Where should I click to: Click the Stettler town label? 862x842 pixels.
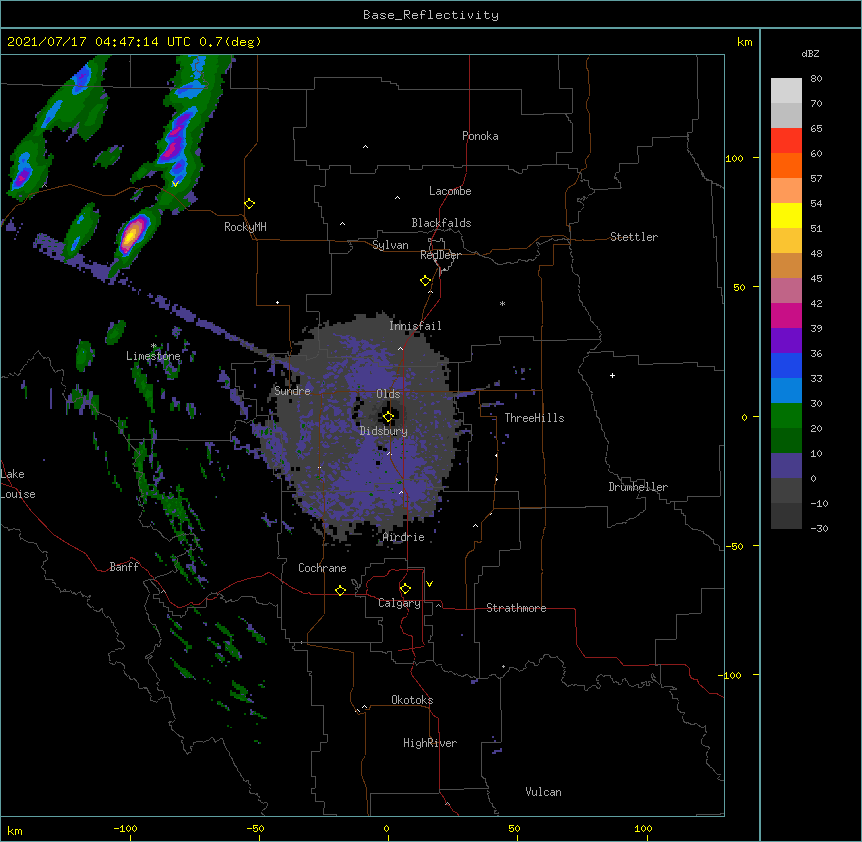pos(634,237)
